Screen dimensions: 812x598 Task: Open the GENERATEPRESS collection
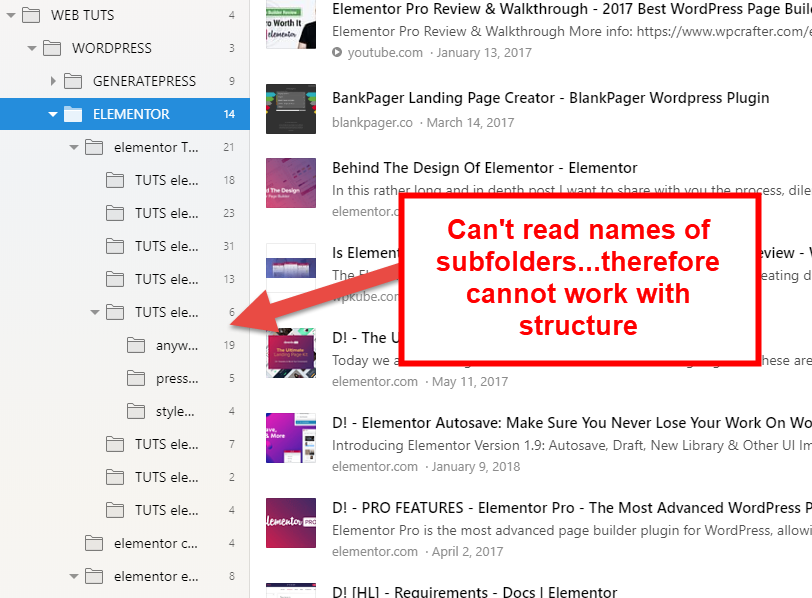point(144,81)
